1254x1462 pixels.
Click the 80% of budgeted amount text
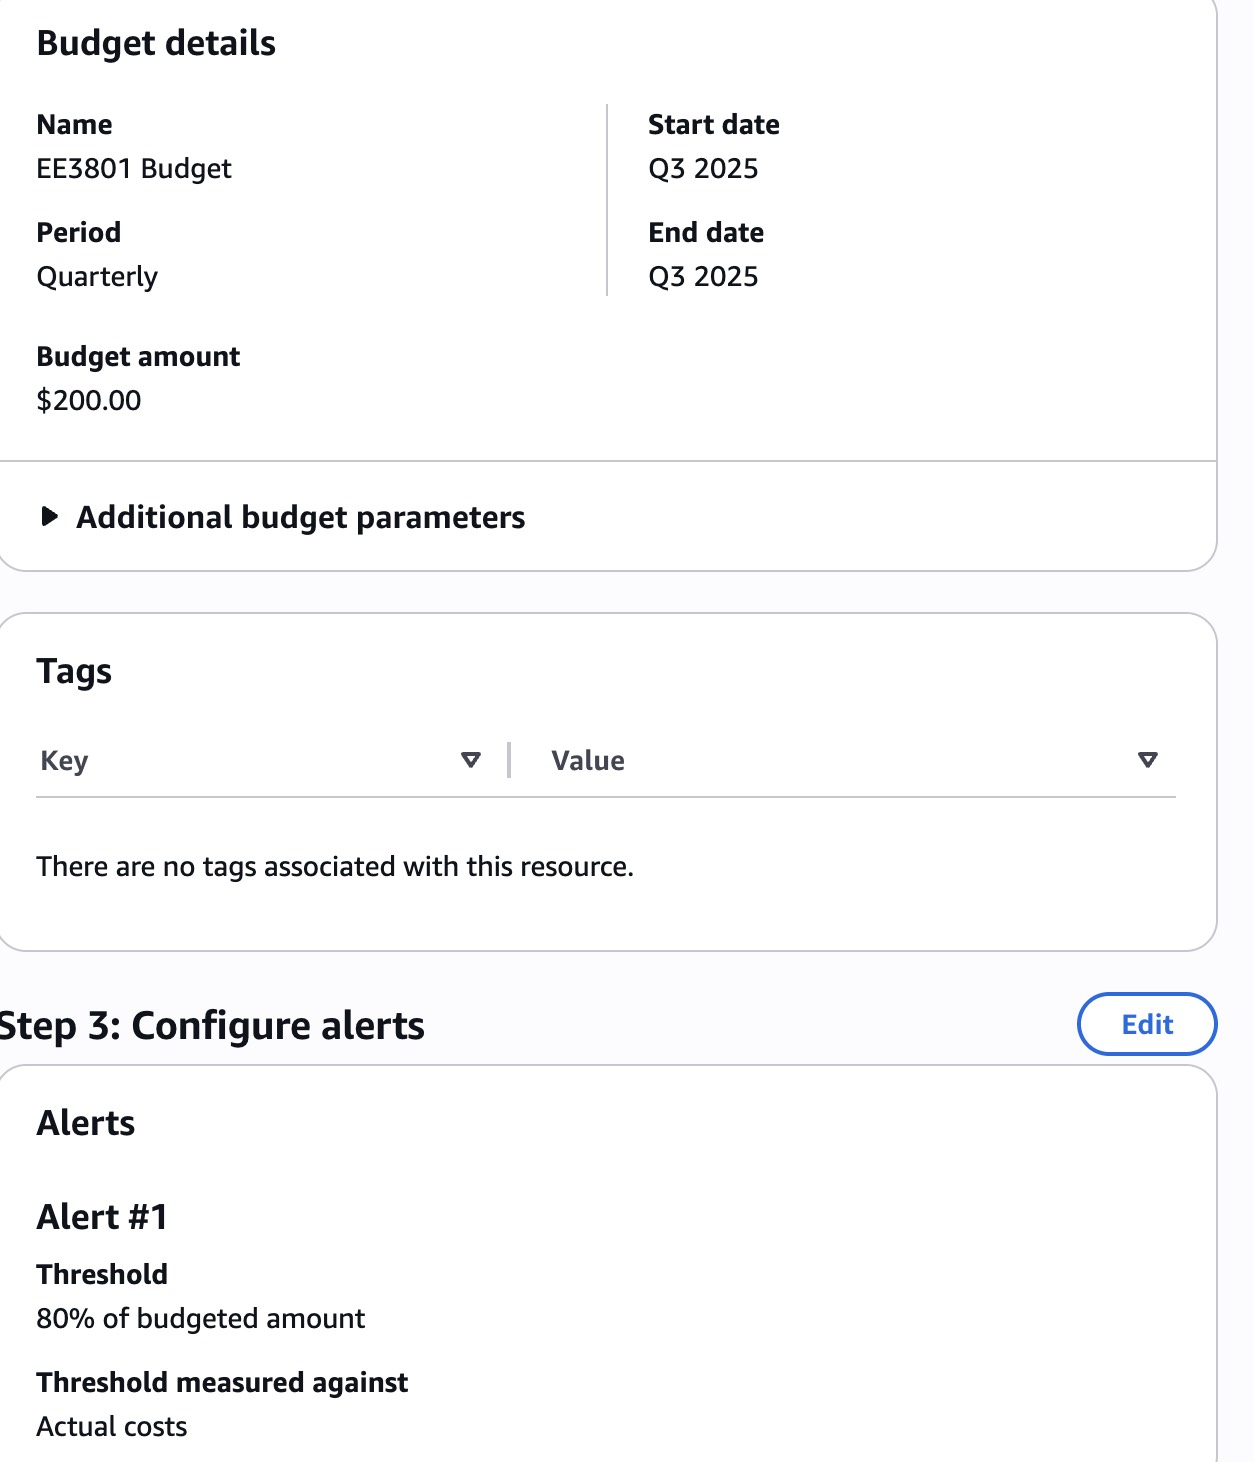201,1319
